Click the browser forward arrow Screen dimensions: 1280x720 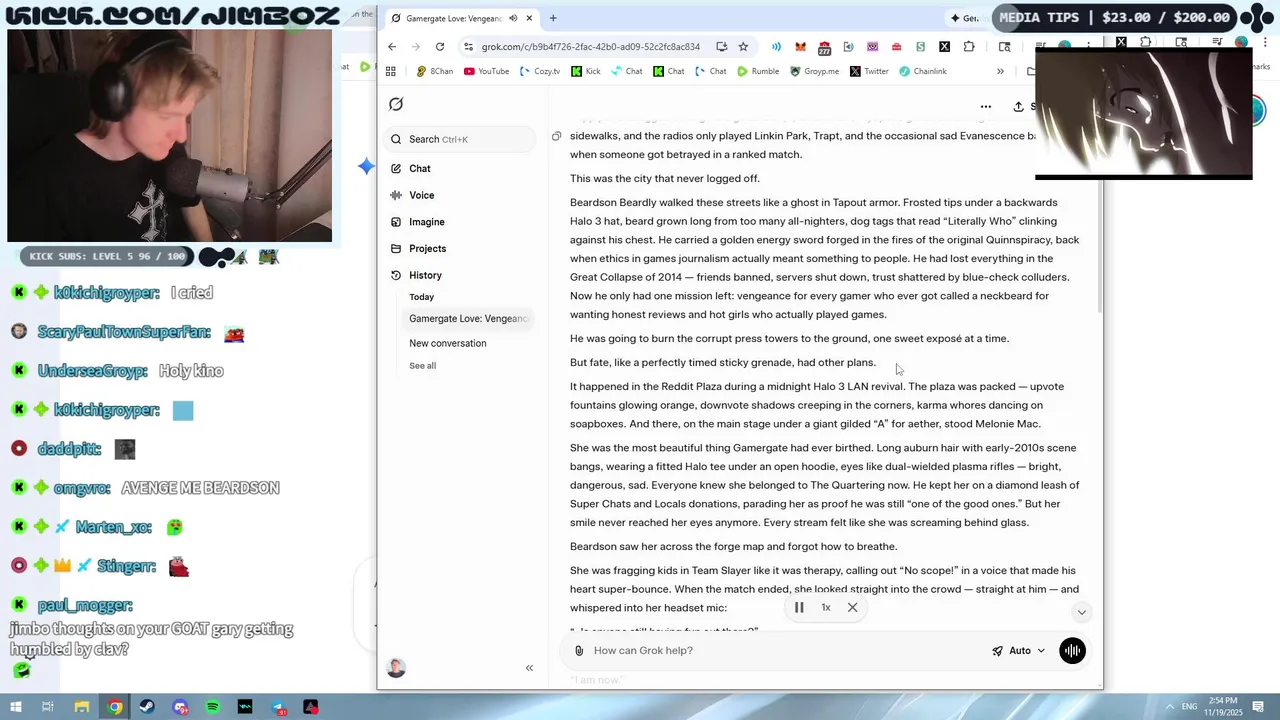pos(416,47)
